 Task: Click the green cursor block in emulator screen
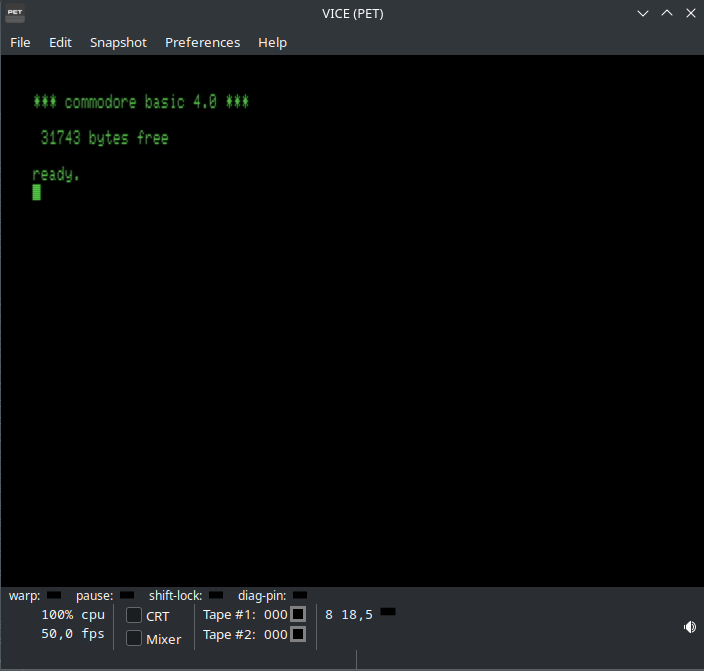[37, 192]
